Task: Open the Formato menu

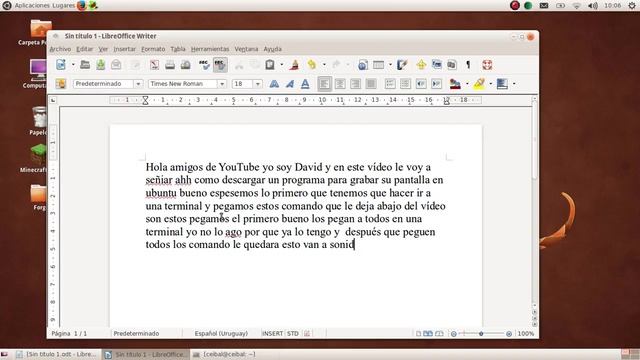Action: tap(153, 49)
